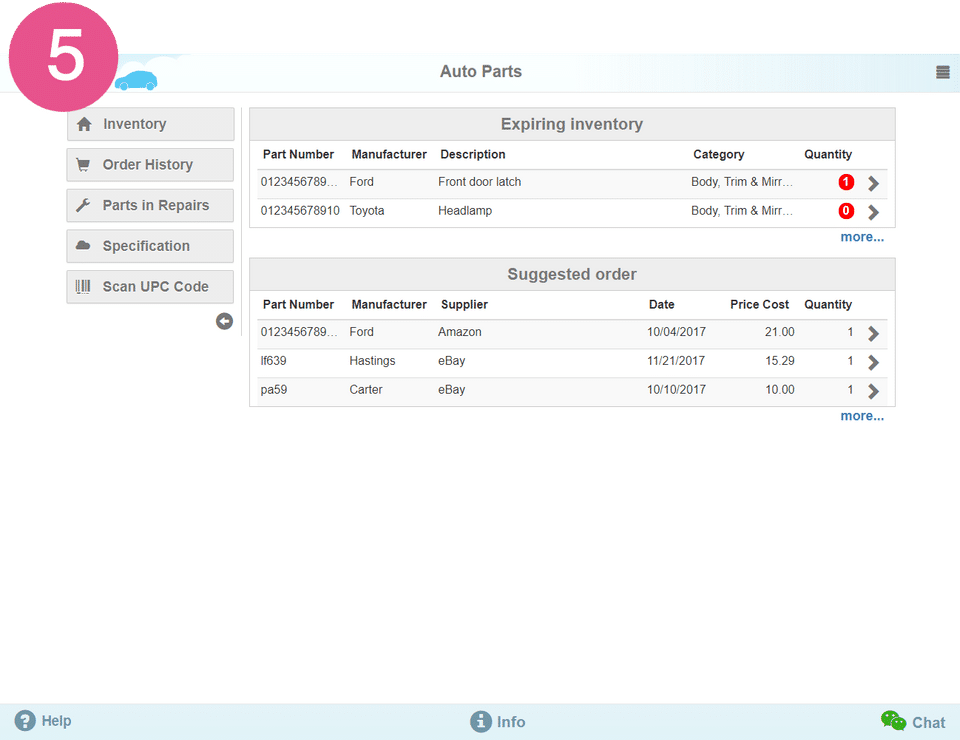Click part number pa59
The width and height of the screenshot is (960, 740).
coord(274,389)
